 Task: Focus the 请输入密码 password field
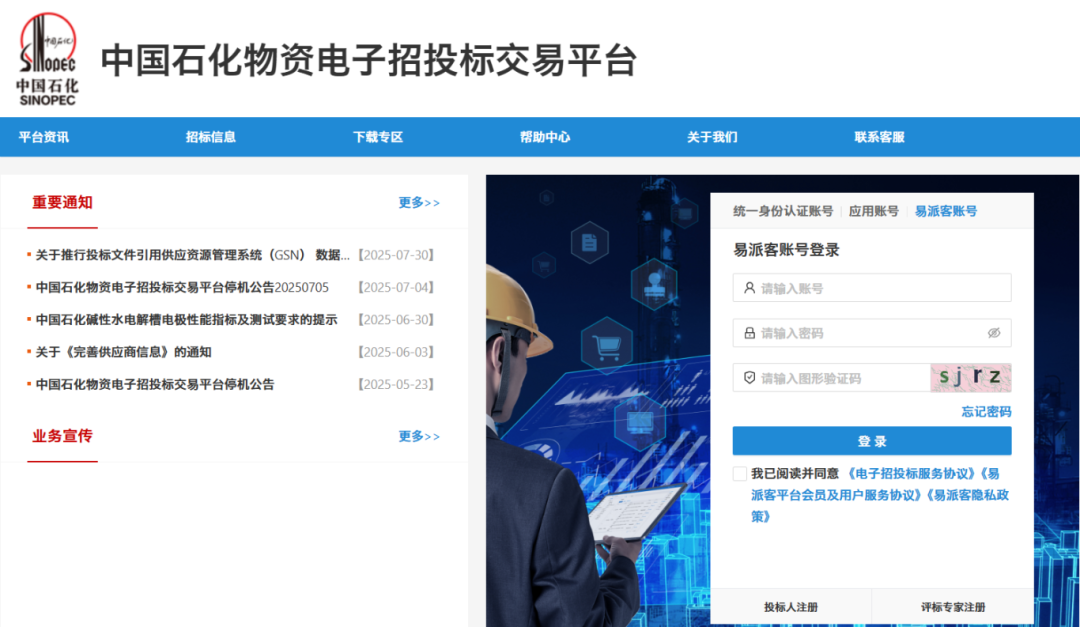(872, 333)
